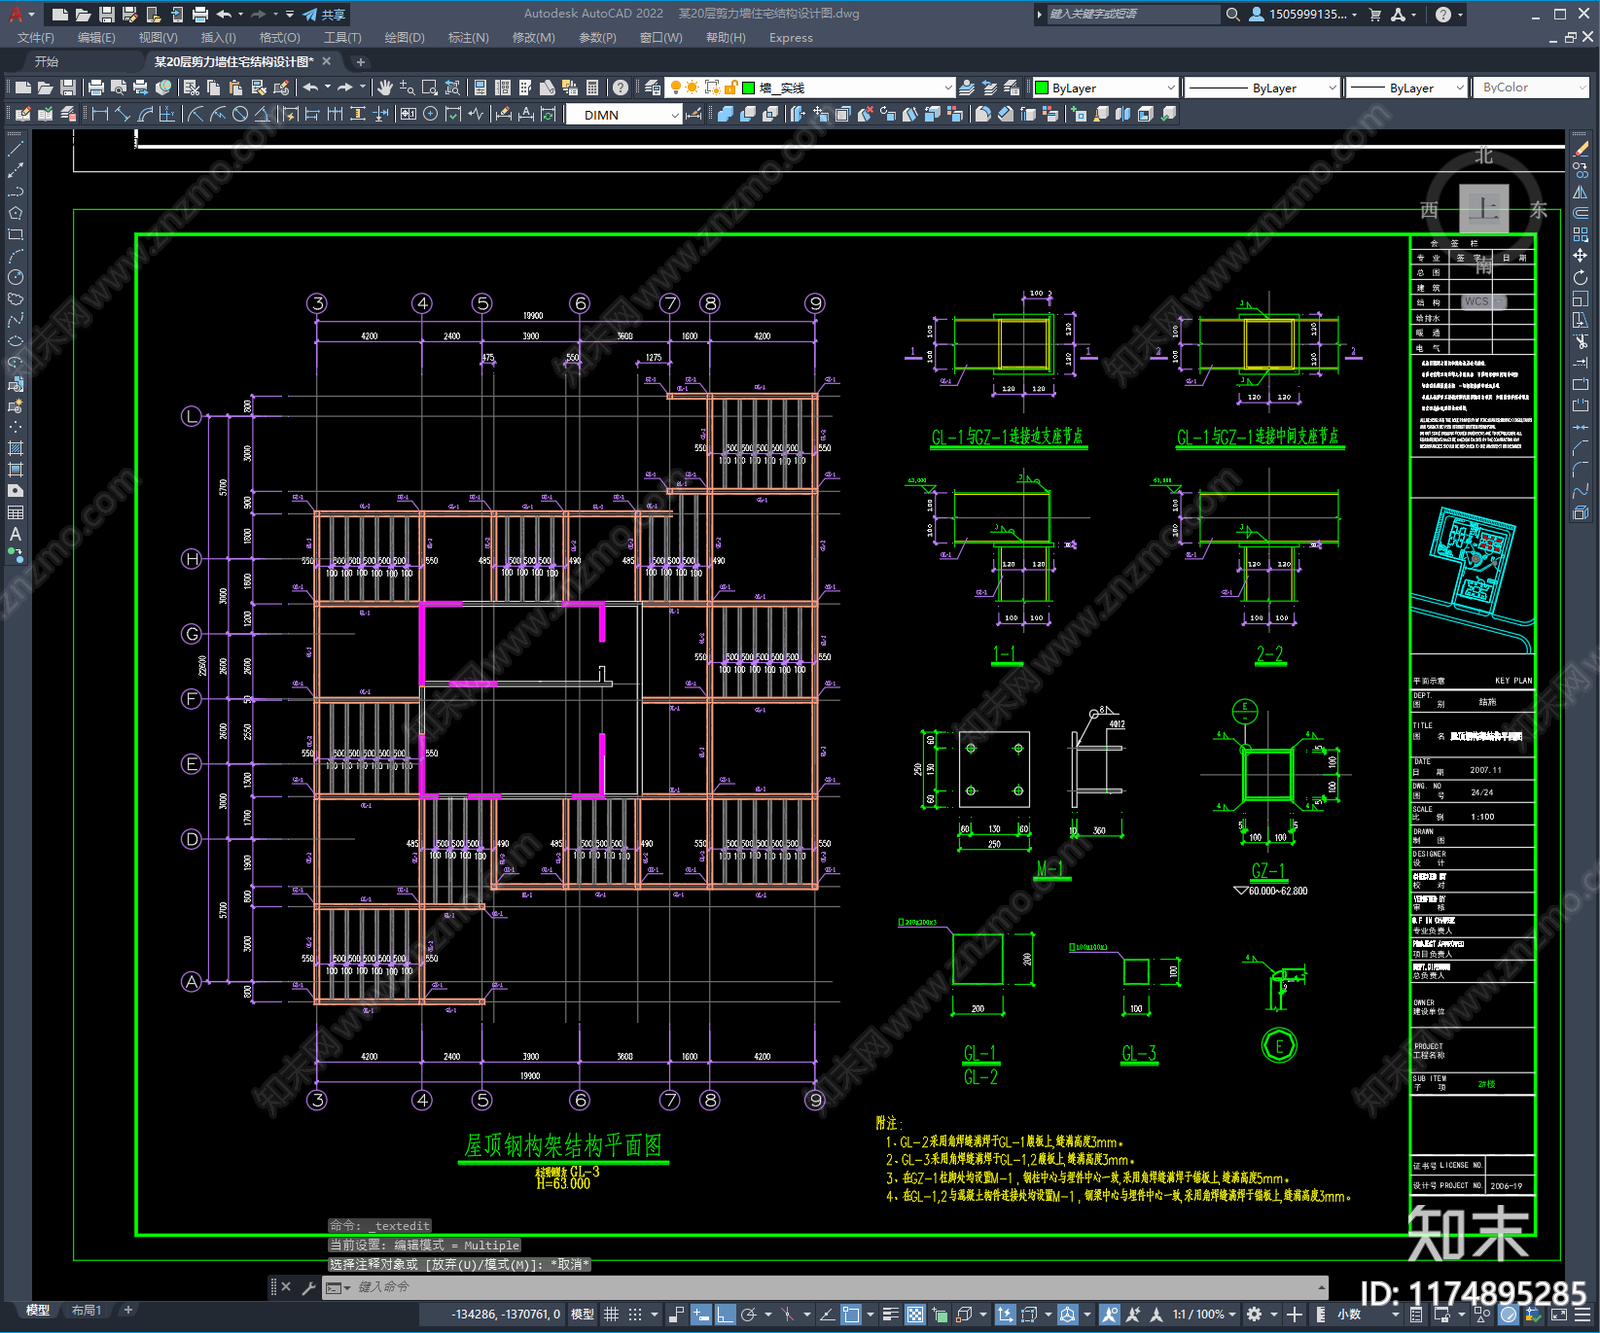Toggle polar tracking in status bar
The image size is (1600, 1333).
748,1314
